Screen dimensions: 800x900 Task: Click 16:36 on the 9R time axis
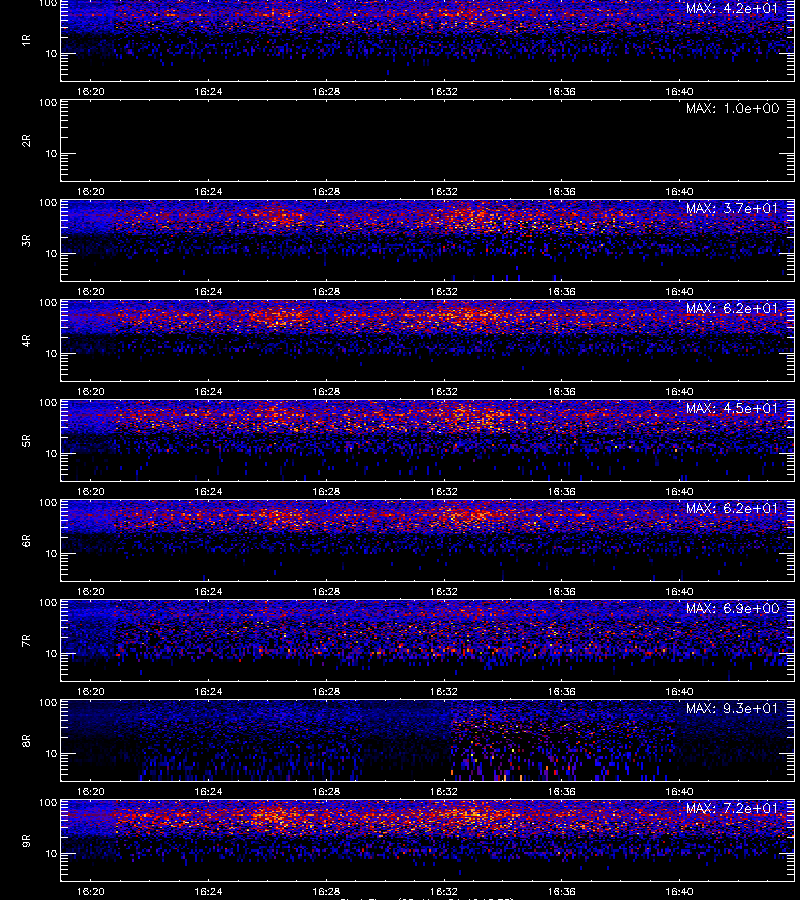tap(562, 892)
